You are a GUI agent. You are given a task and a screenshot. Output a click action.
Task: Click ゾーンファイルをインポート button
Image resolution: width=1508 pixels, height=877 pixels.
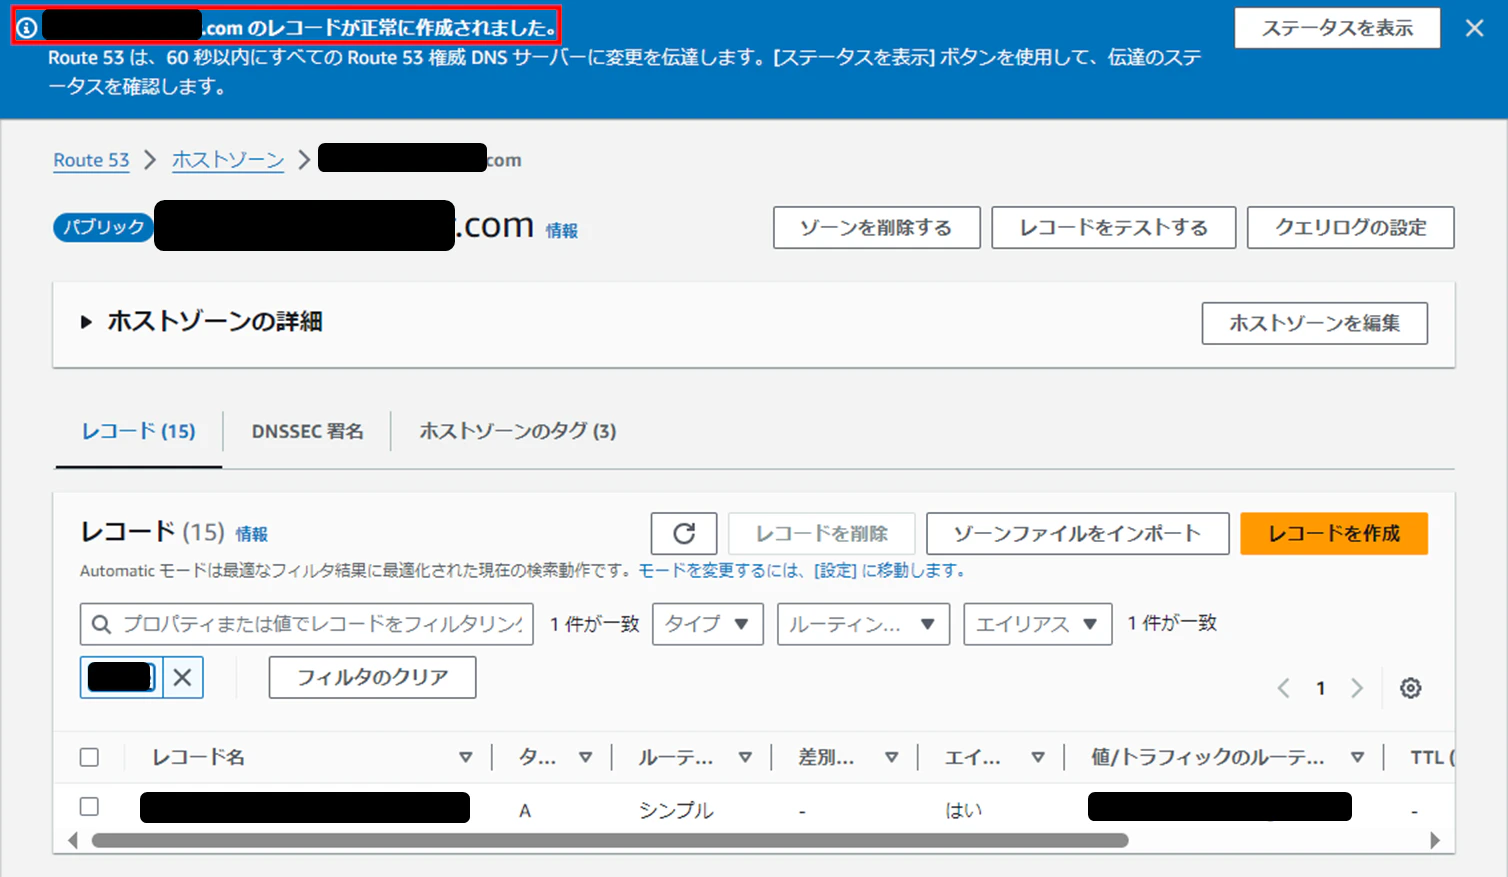(x=1078, y=533)
